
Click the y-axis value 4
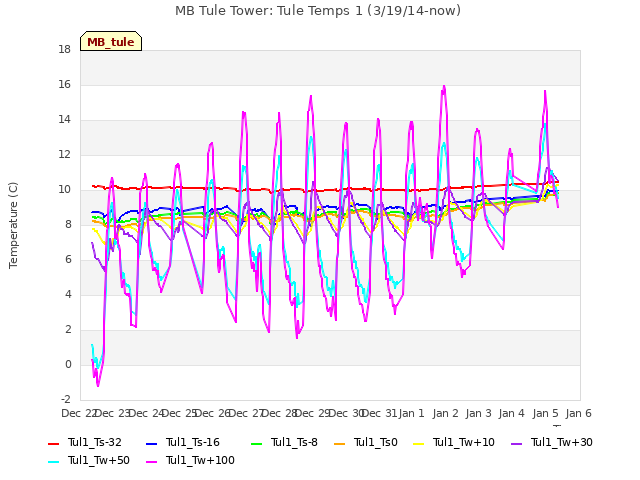pos(68,295)
